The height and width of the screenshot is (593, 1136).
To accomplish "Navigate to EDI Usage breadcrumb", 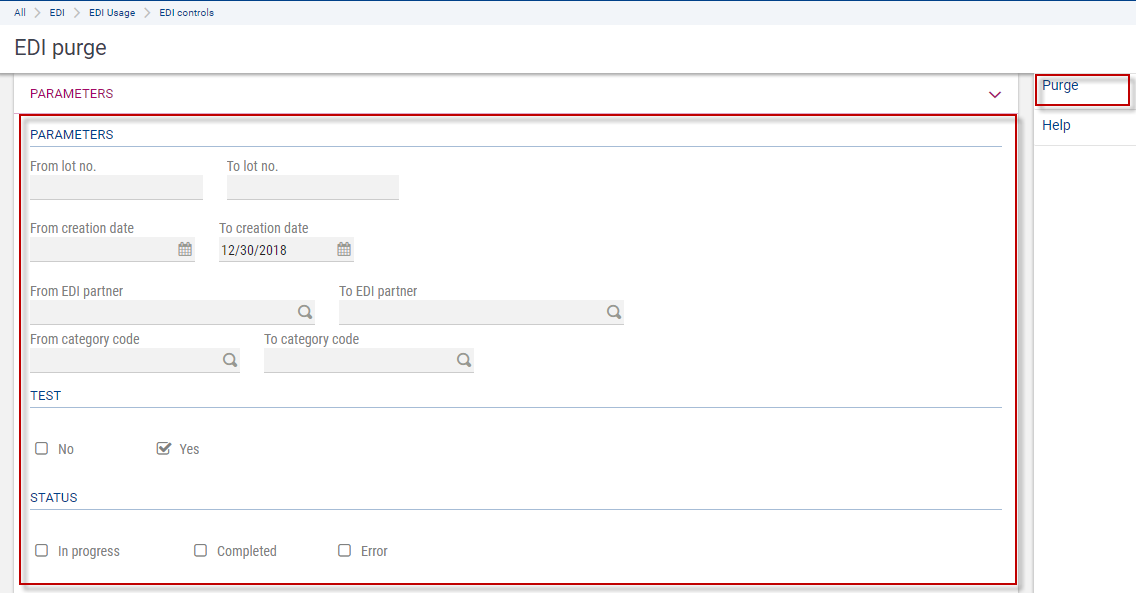I will 112,13.
